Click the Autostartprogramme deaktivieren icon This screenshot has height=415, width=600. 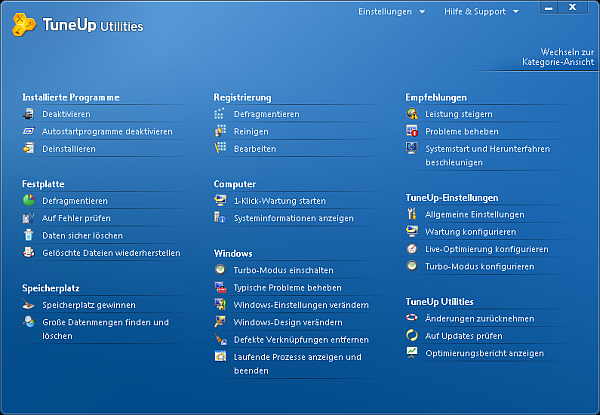pyautogui.click(x=29, y=131)
